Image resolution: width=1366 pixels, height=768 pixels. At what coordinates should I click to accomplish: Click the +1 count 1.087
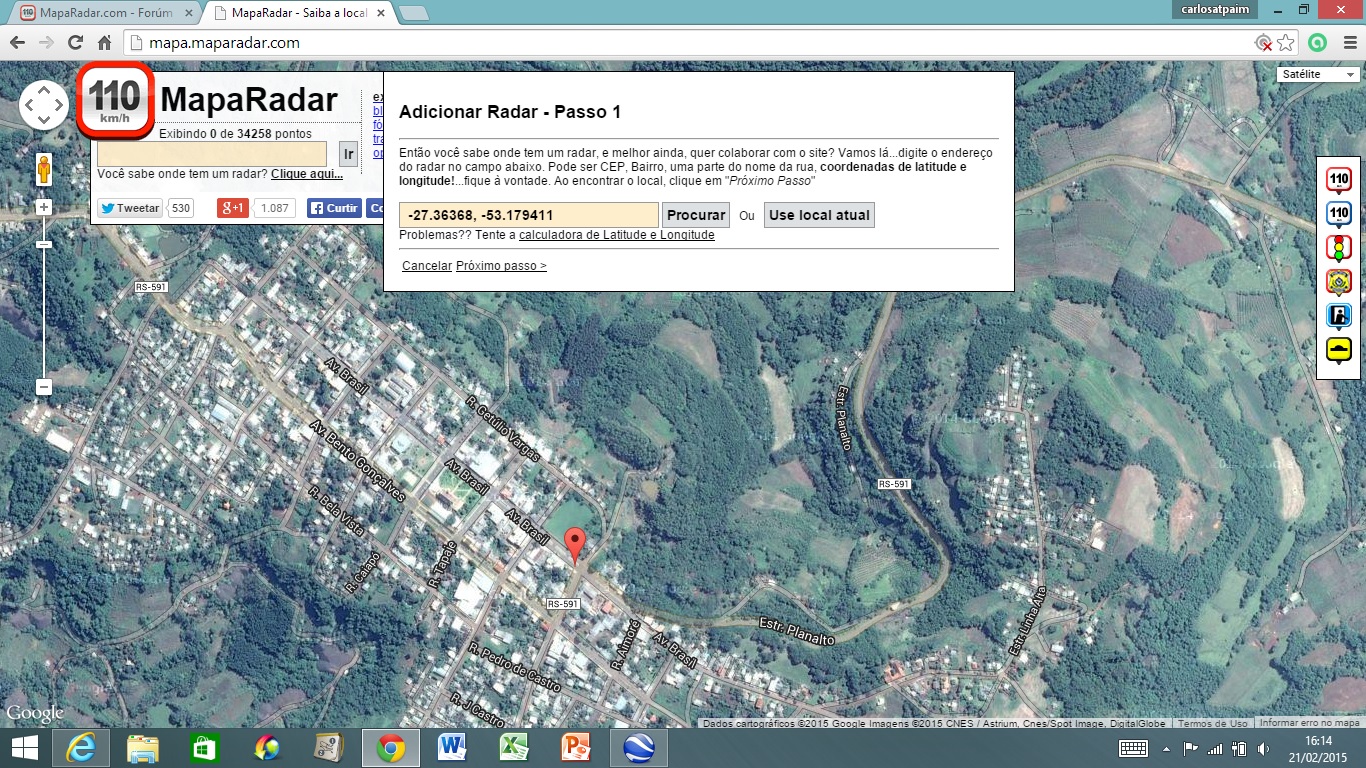(x=274, y=208)
